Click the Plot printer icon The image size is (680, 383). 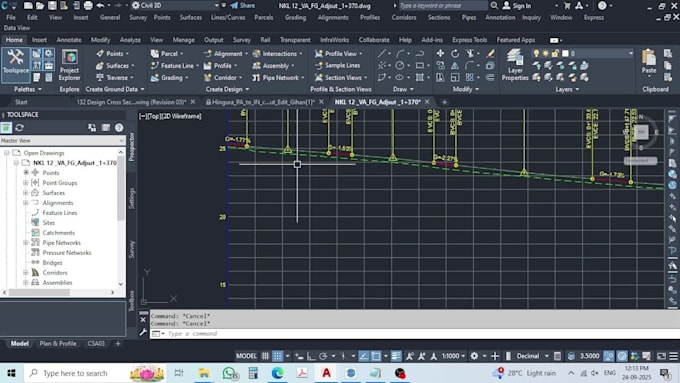tap(88, 6)
